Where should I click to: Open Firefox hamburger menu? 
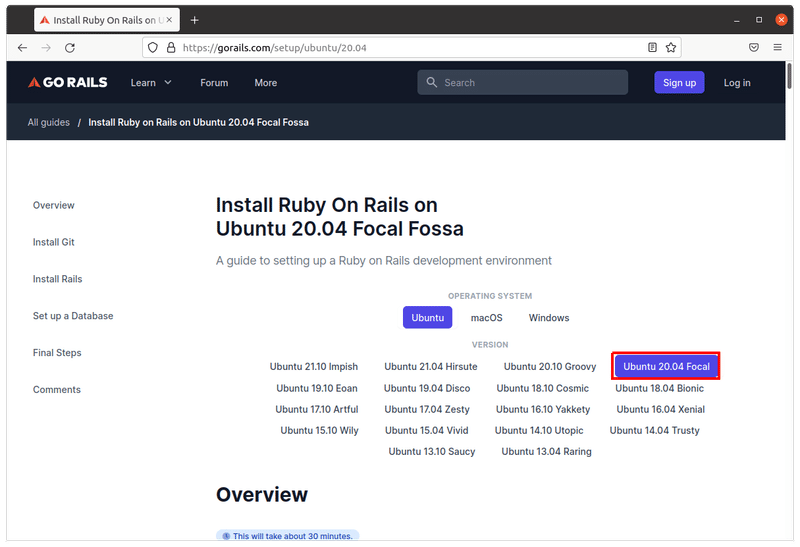[778, 47]
